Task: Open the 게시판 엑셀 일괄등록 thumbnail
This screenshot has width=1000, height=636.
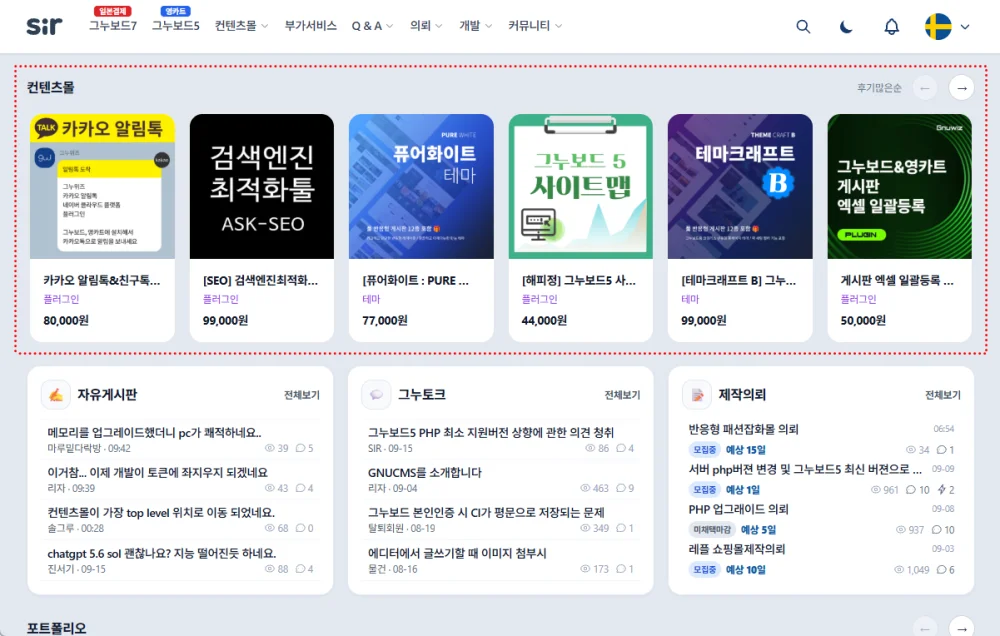Action: (x=899, y=186)
